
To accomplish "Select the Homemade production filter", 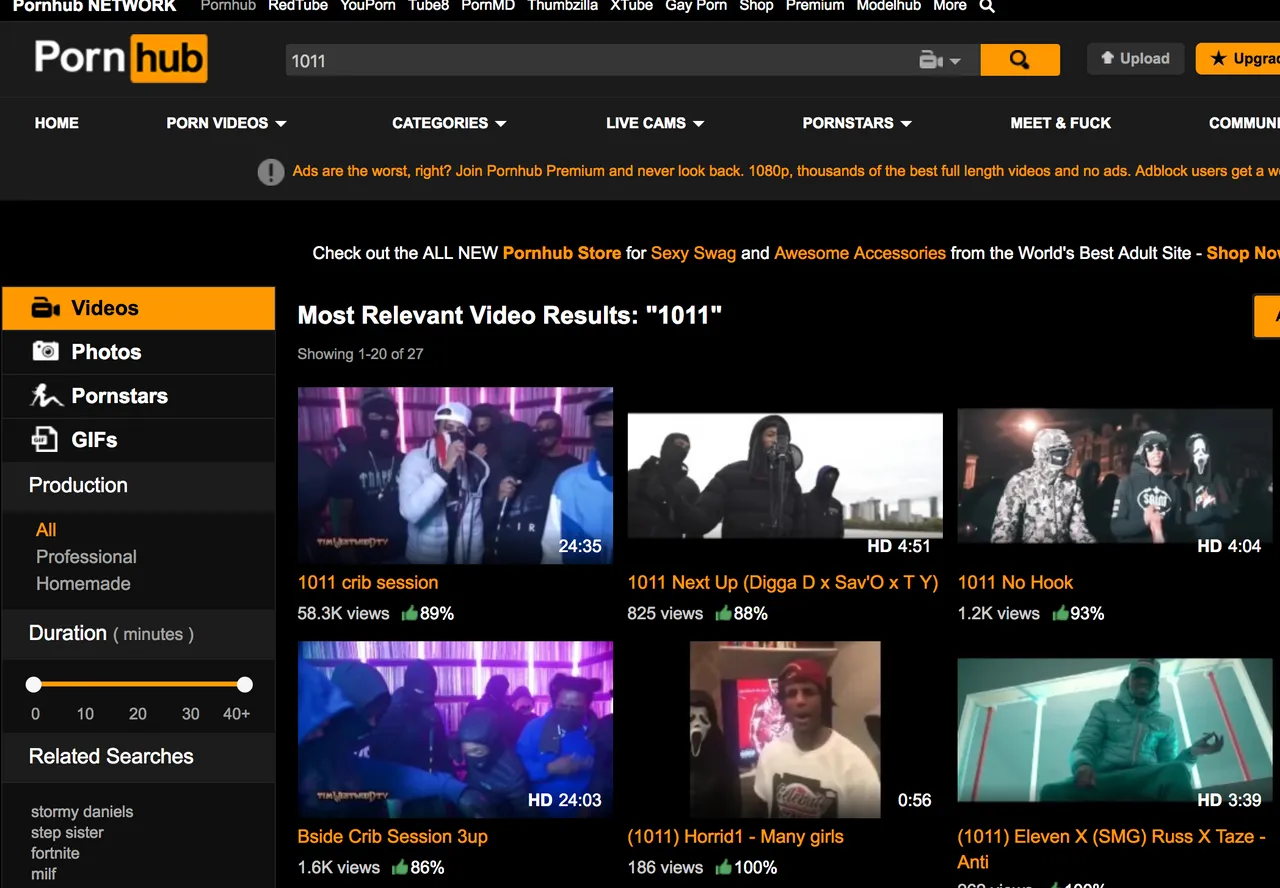I will point(83,584).
